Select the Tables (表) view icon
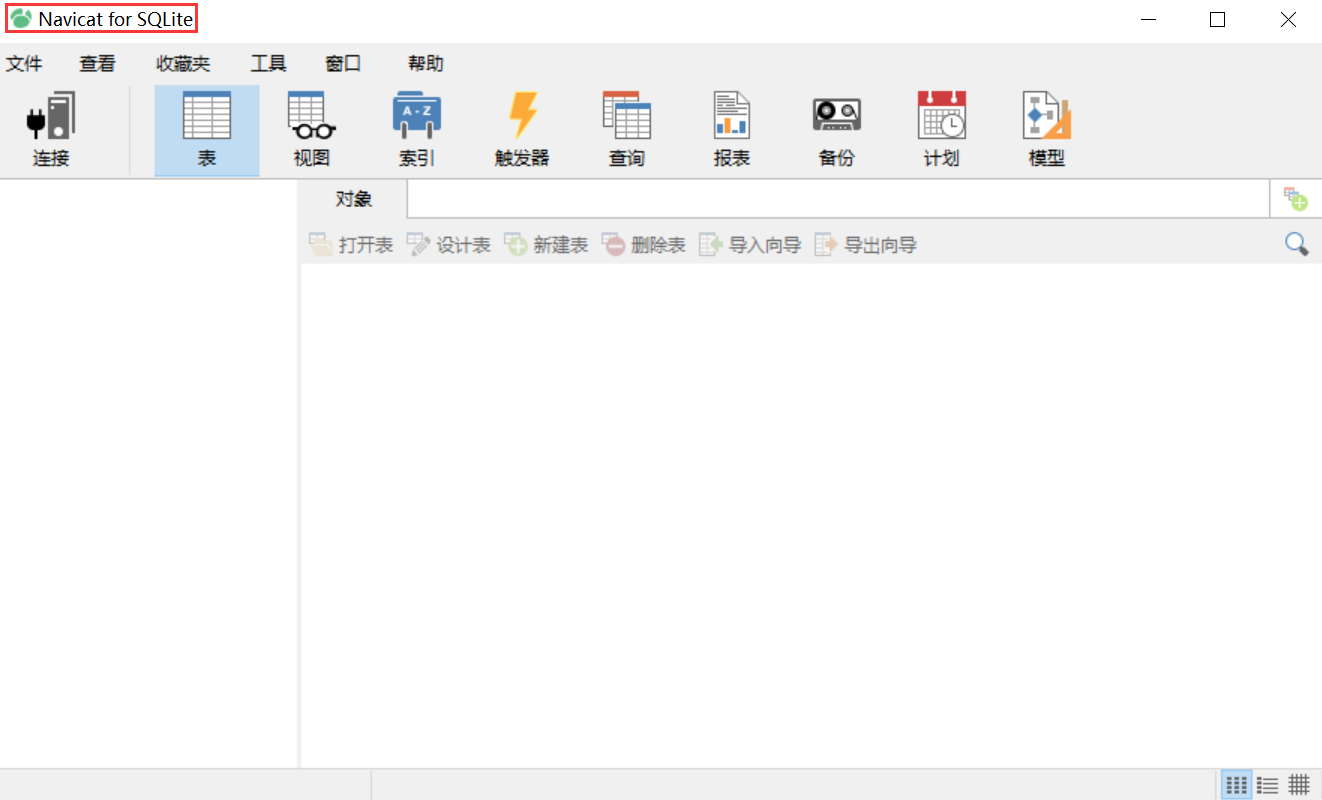 click(x=206, y=128)
